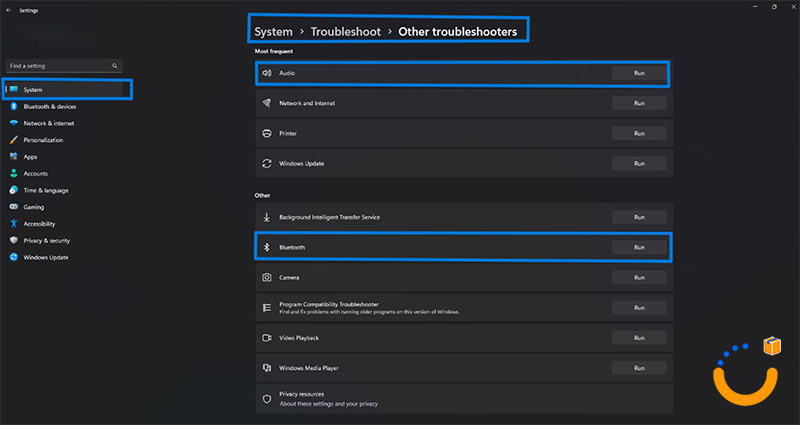Click the search magnifier in Find a setting
This screenshot has height=425, width=800.
tap(115, 66)
